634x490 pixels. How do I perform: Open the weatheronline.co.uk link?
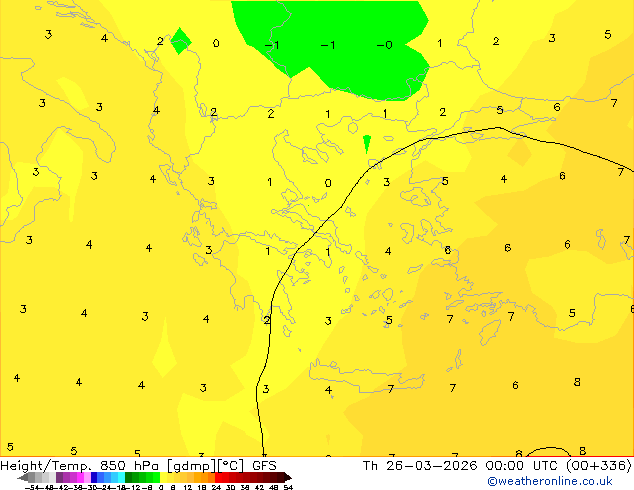coord(550,481)
